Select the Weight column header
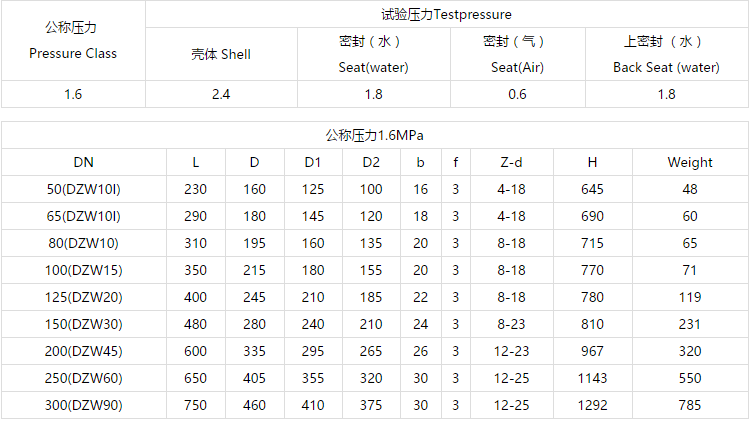 click(690, 162)
